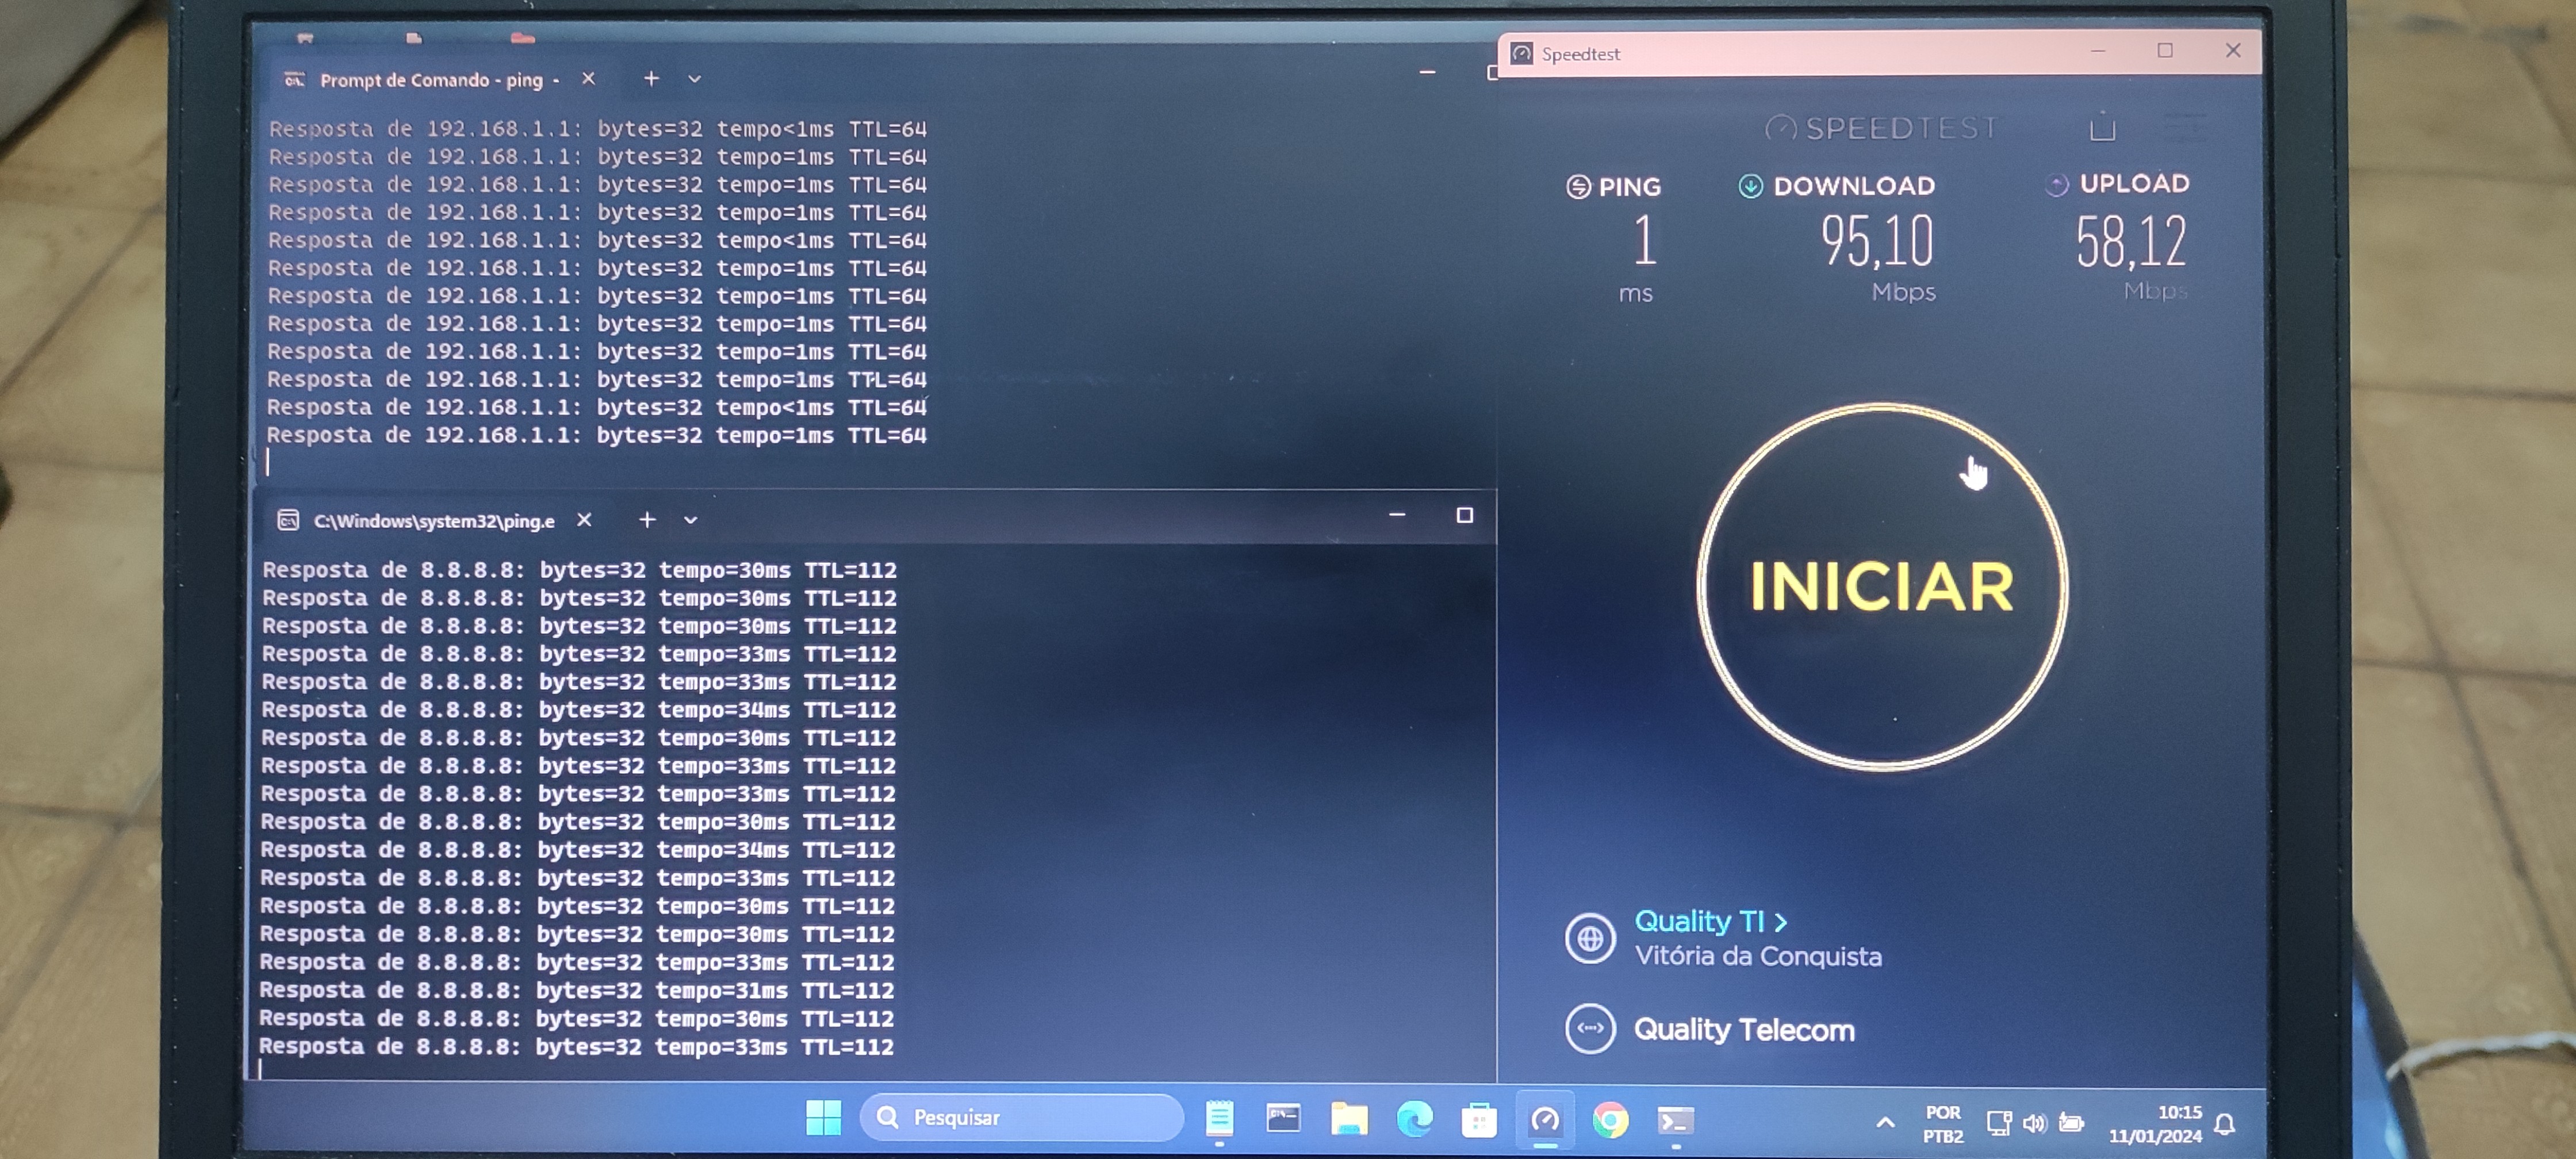Close the Prompt de Comando ping tab
2576x1159 pixels.
pyautogui.click(x=588, y=78)
